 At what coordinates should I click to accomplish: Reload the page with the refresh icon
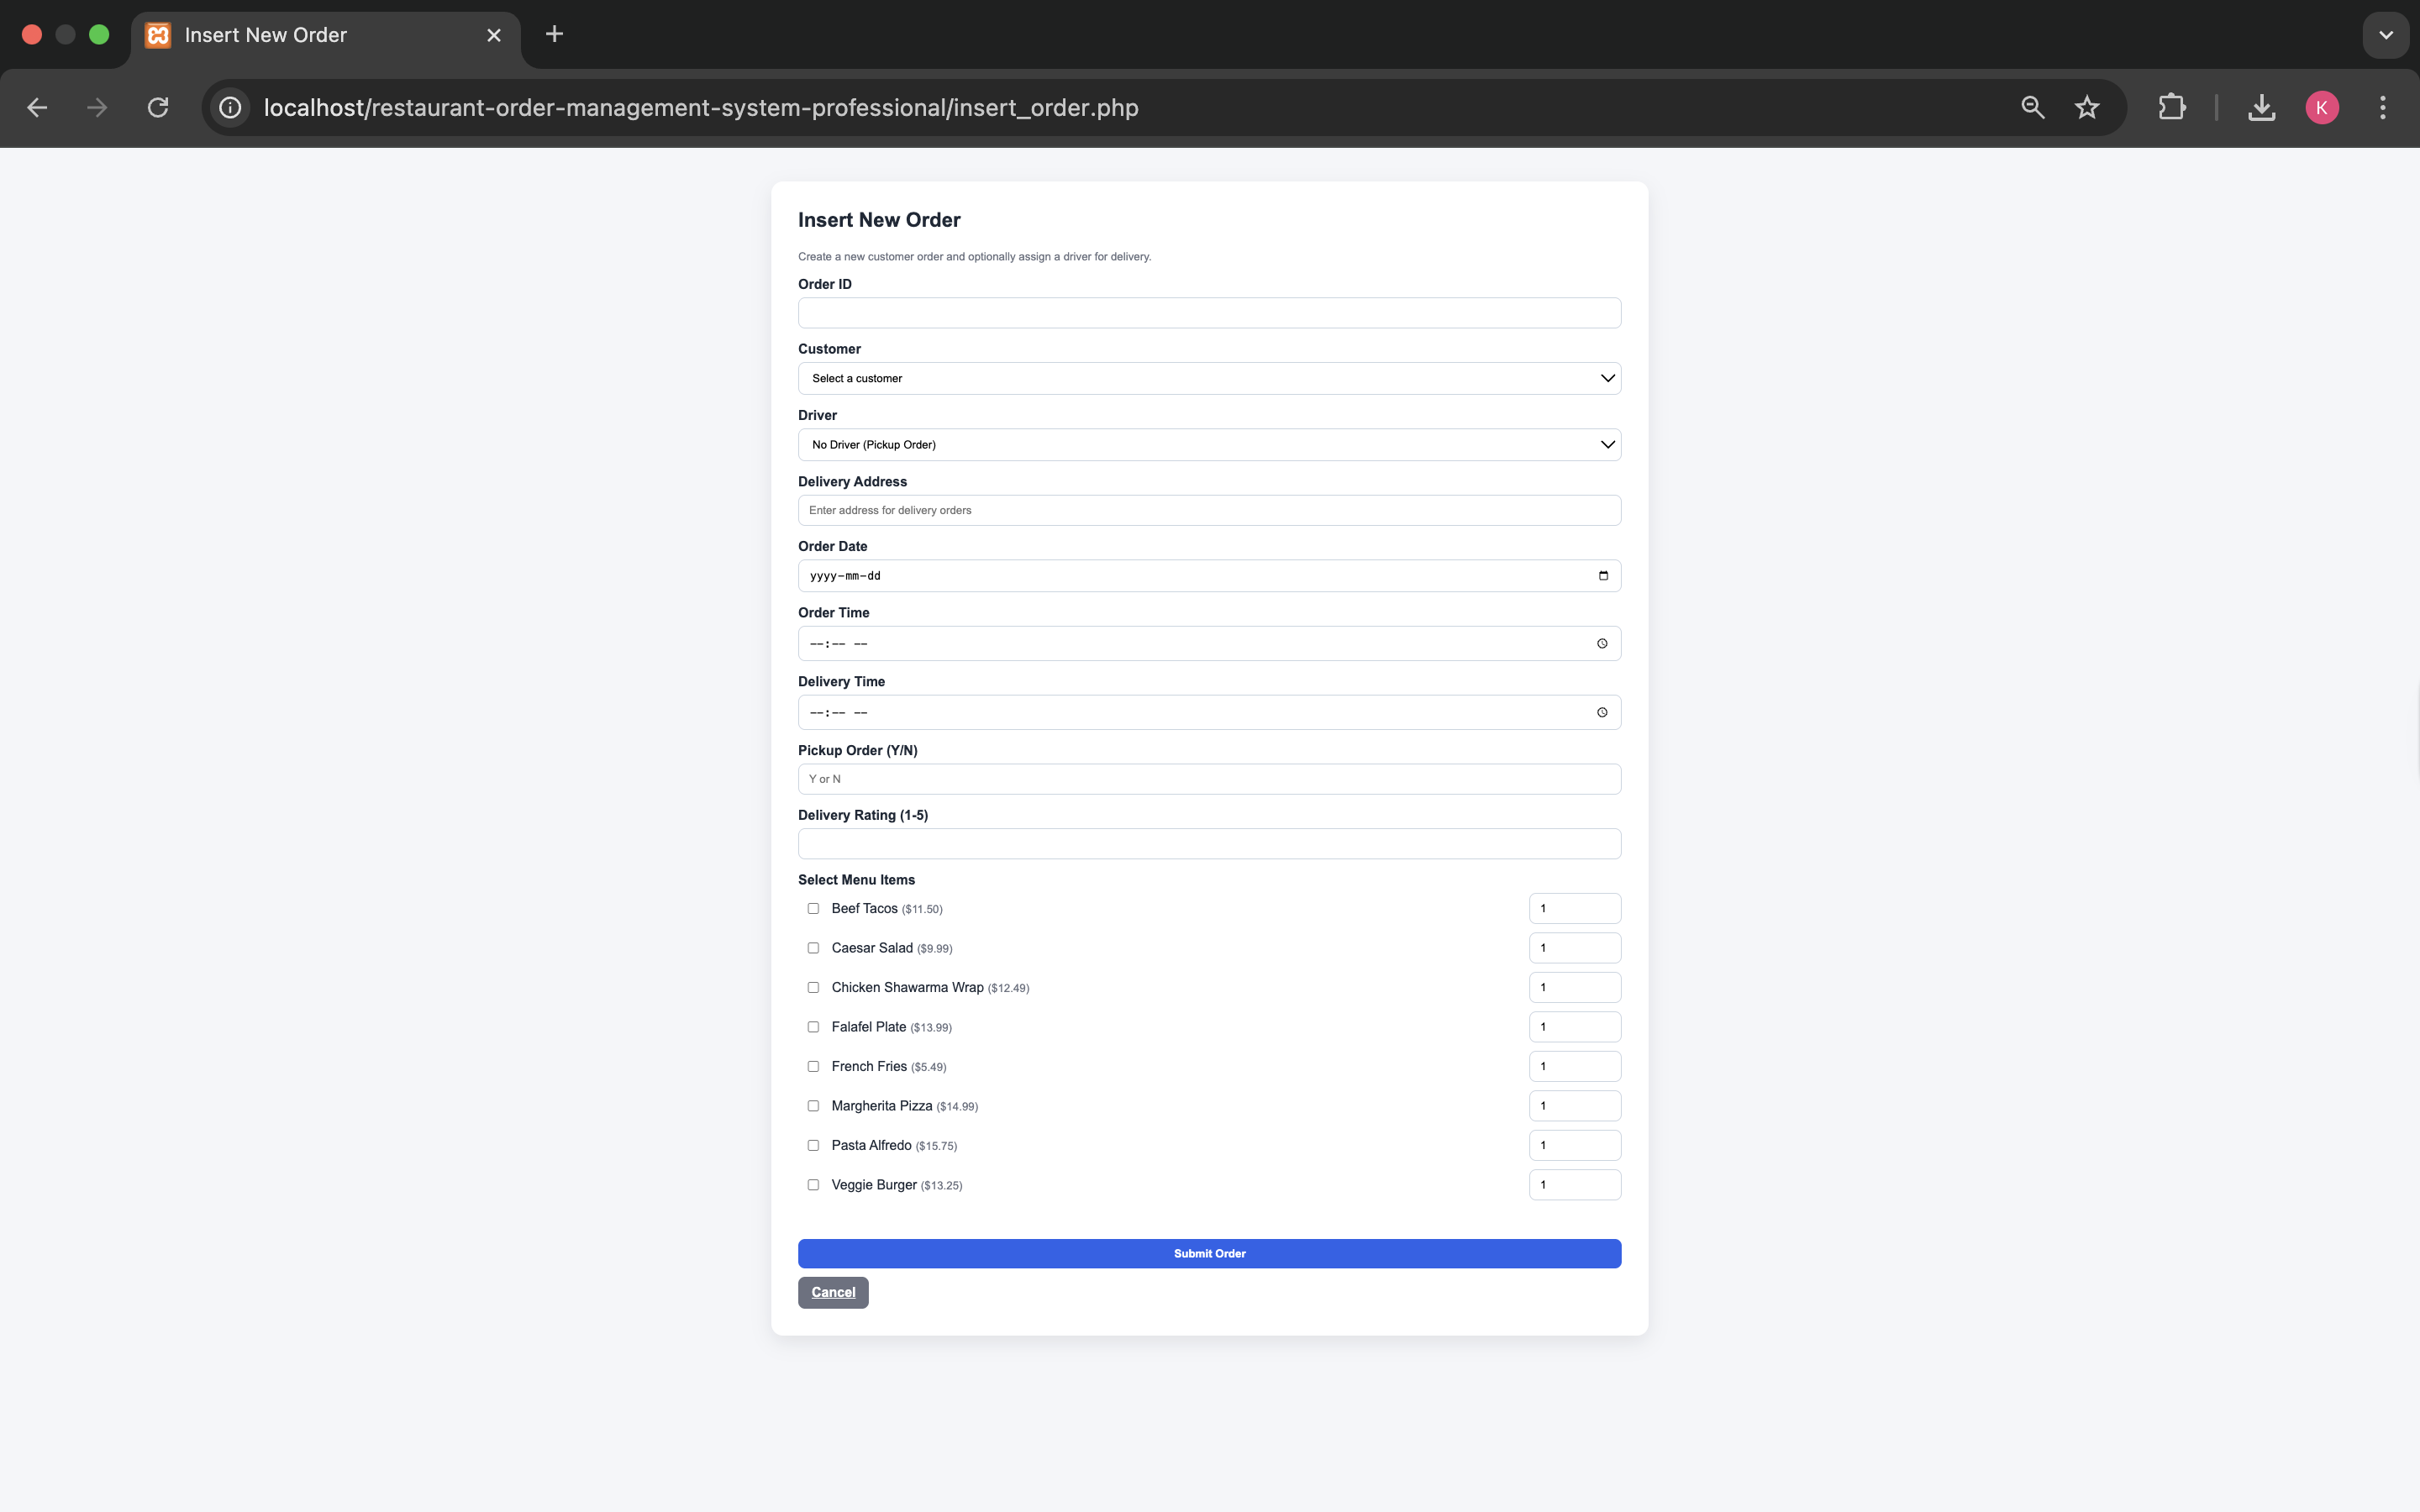tap(158, 108)
